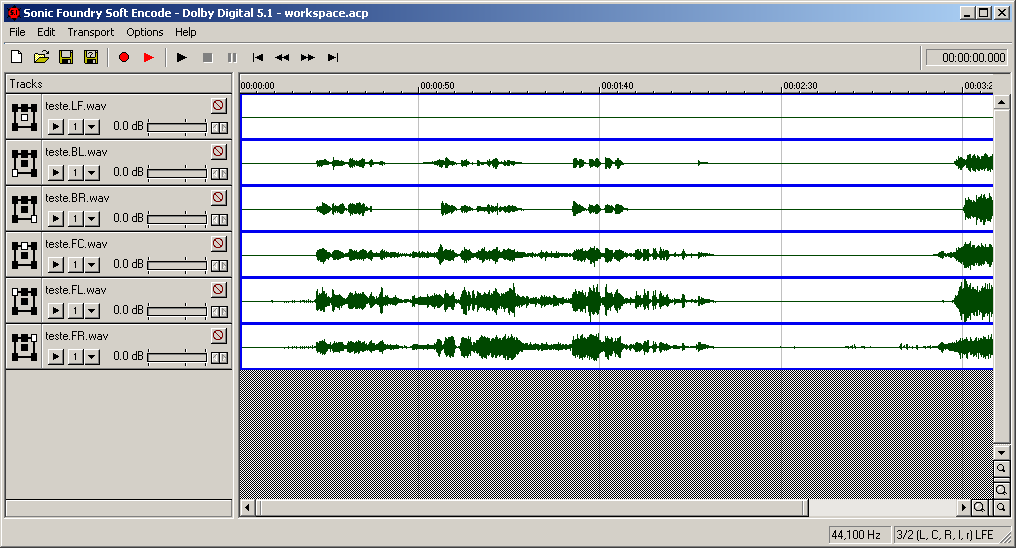Create a new project file
The width and height of the screenshot is (1016, 548).
coord(17,58)
